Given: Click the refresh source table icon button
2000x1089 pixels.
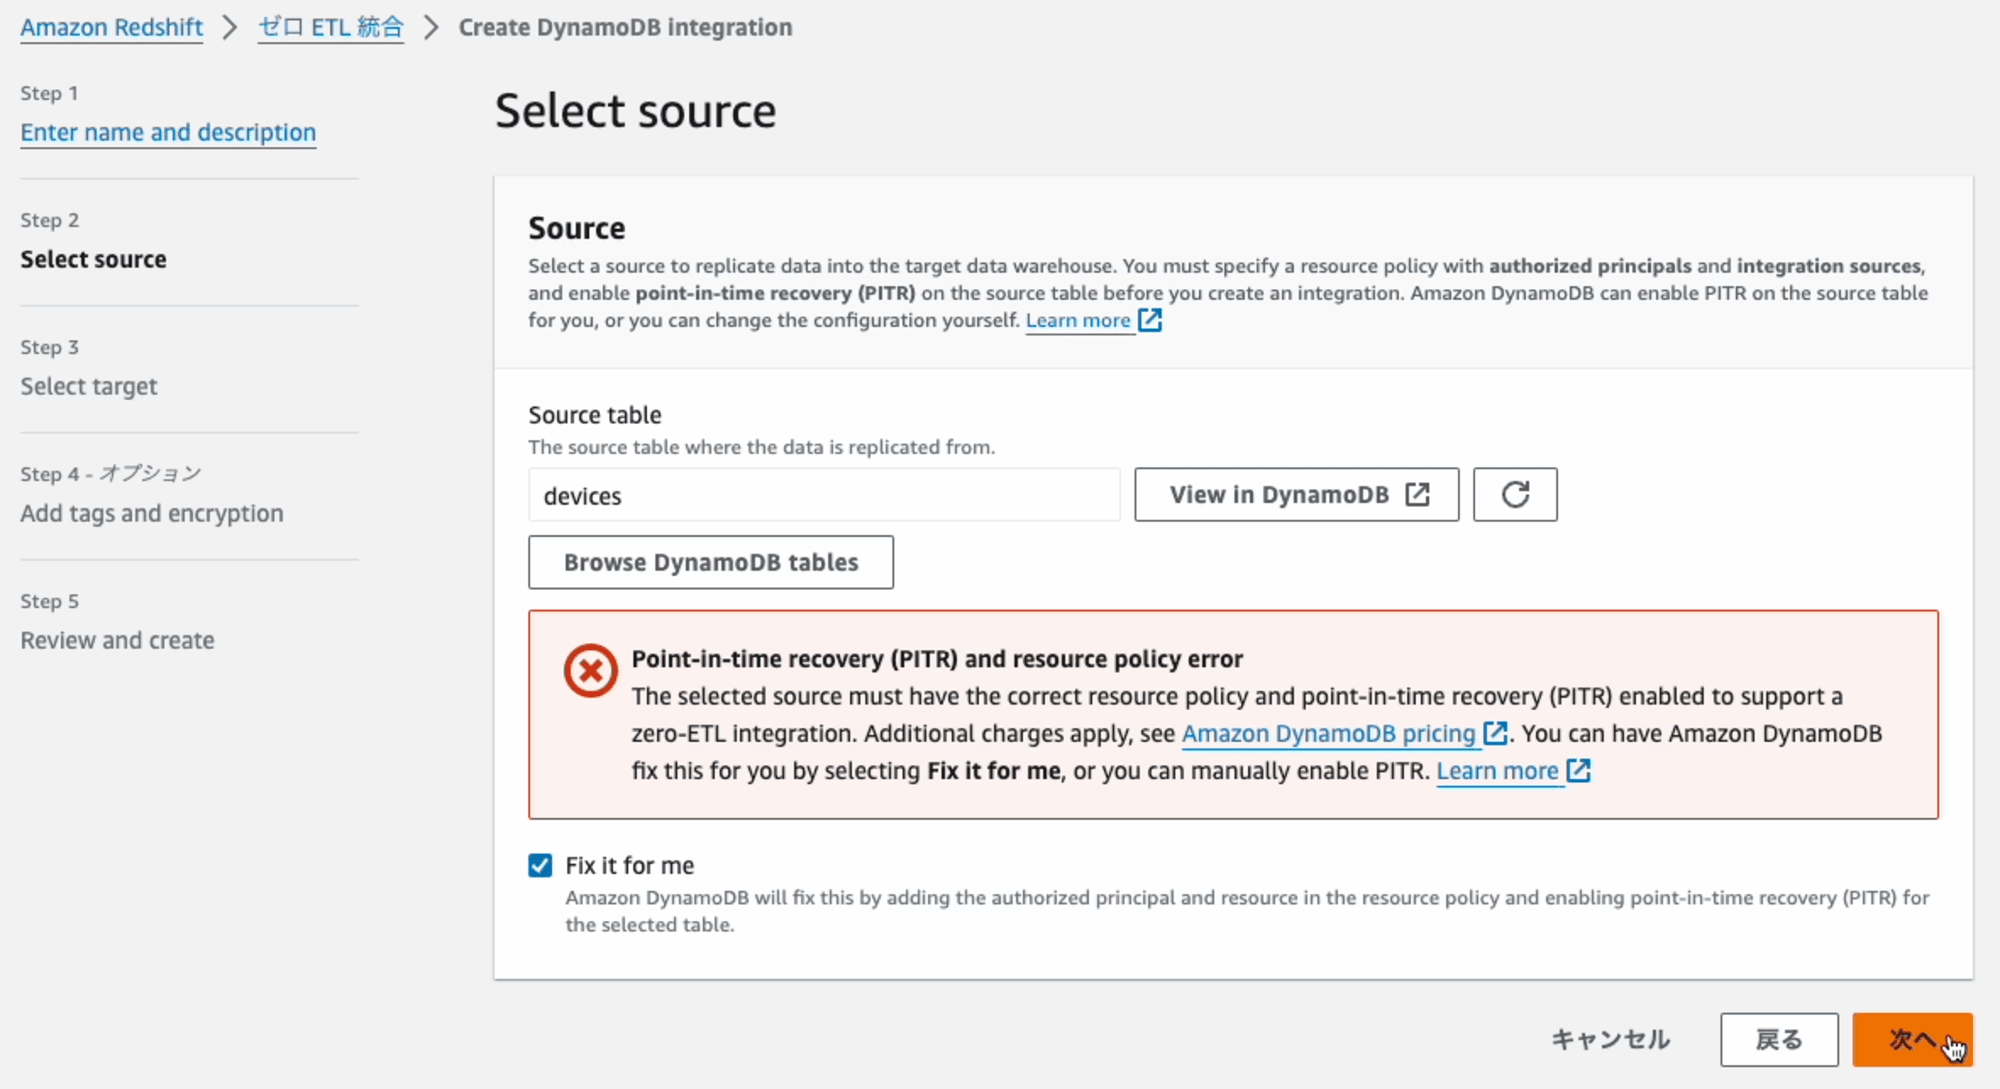Looking at the screenshot, I should [1515, 494].
